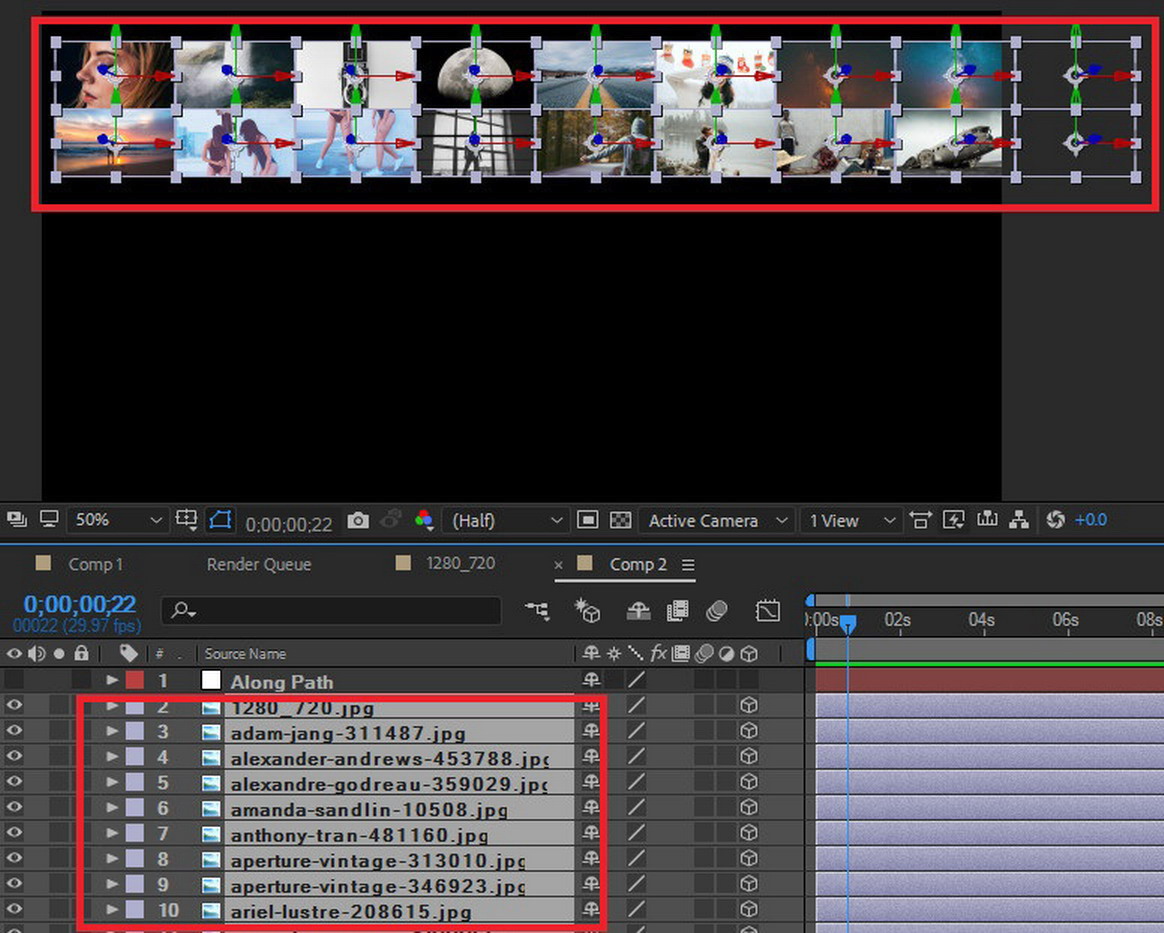Click the 3D Layer cube column header
1164x933 pixels.
(749, 654)
